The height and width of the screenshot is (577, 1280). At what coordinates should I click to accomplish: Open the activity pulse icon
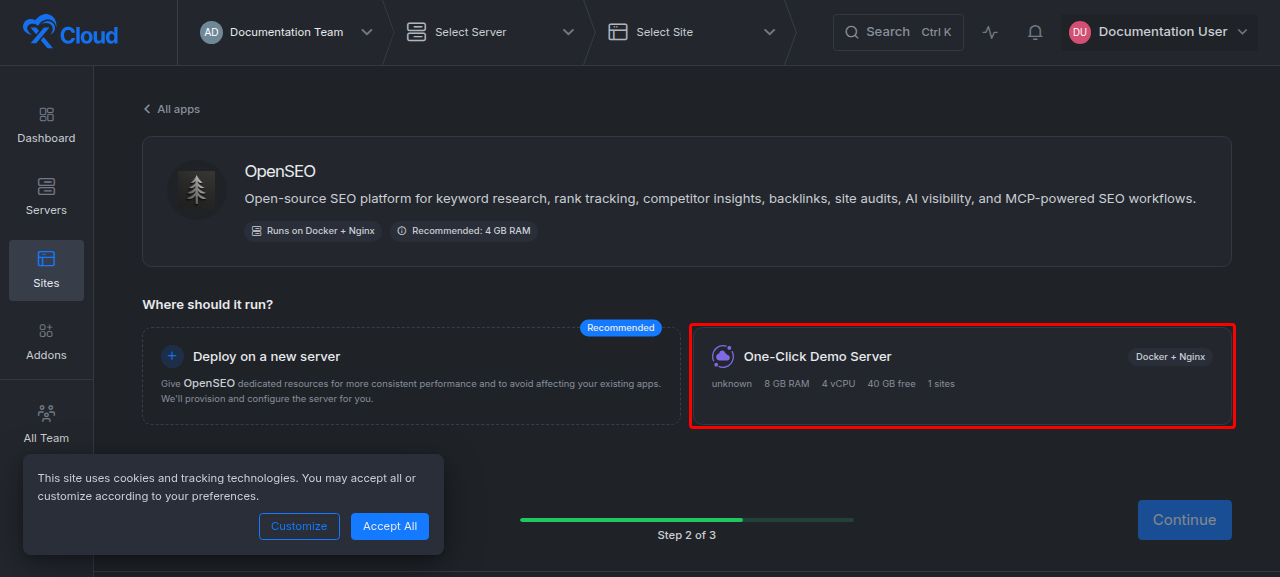tap(990, 32)
